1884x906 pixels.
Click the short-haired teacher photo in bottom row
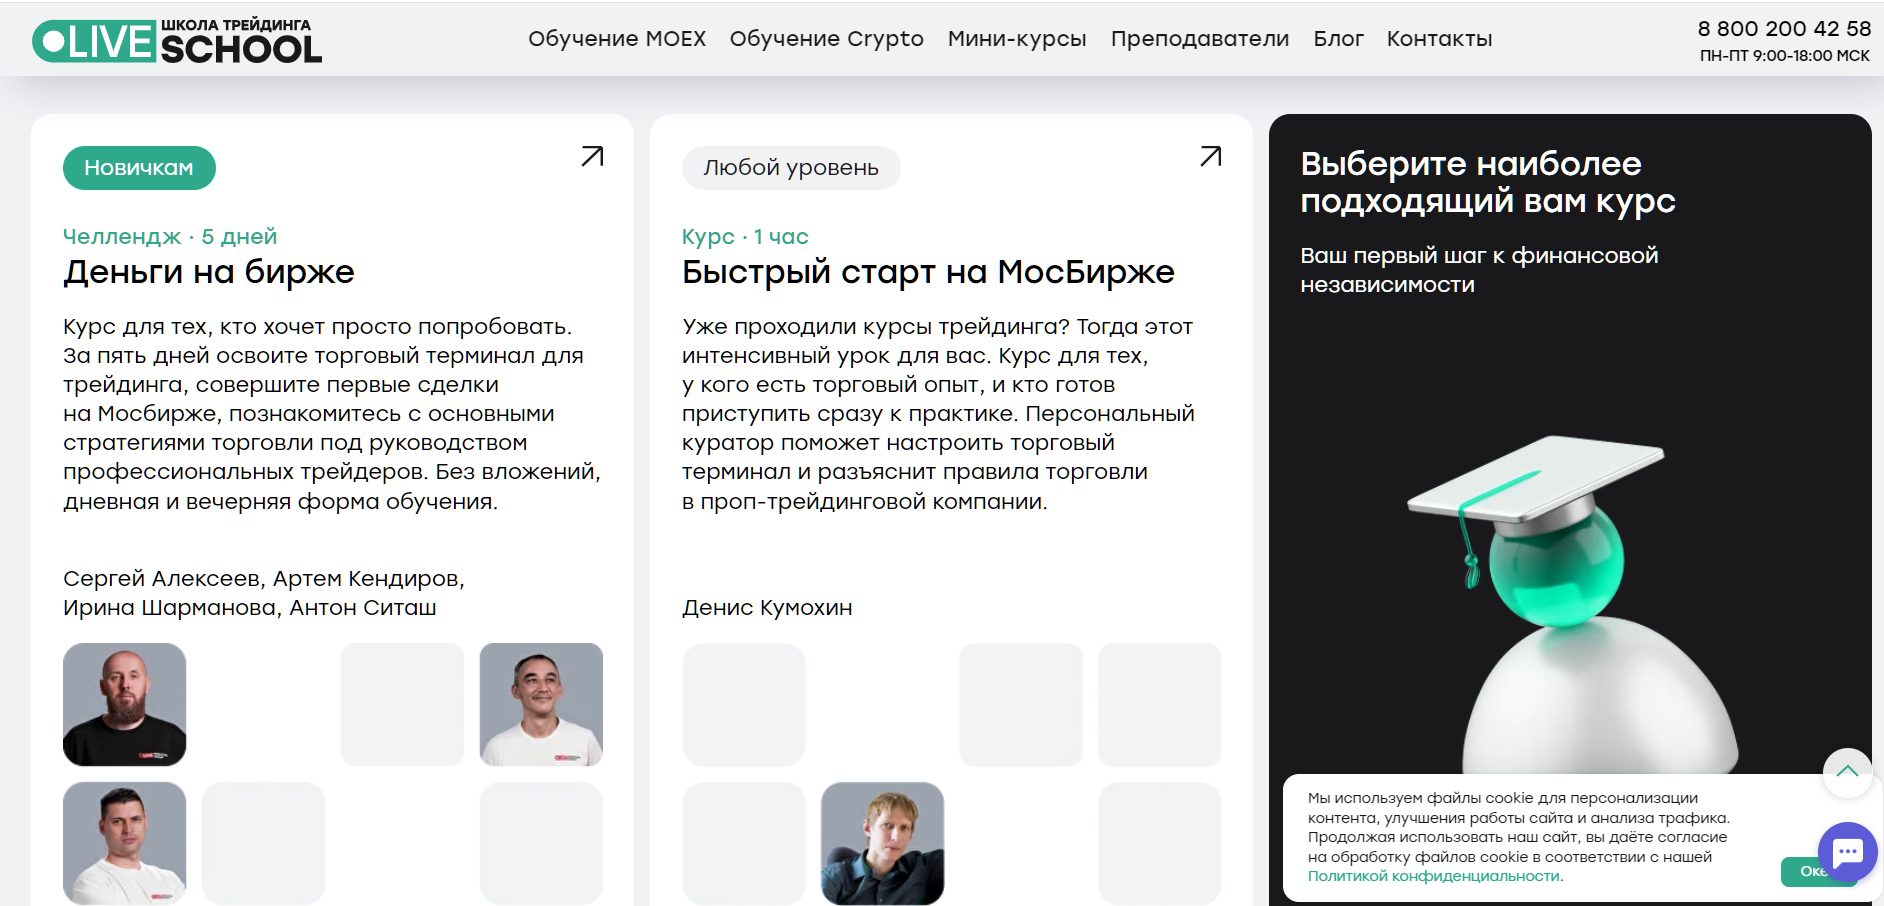tap(125, 843)
